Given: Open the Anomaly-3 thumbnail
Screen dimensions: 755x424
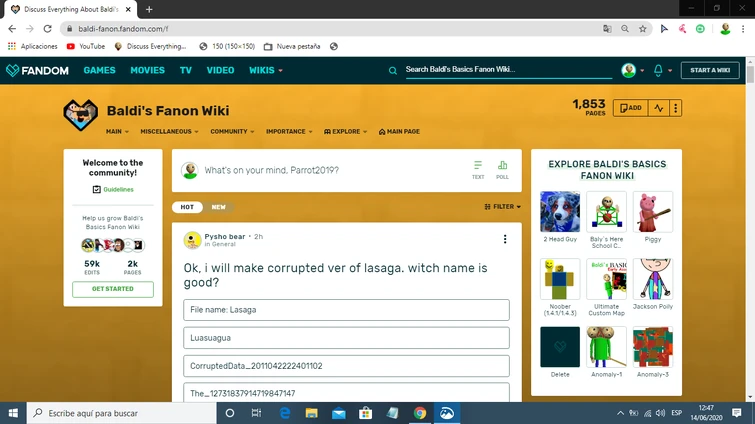Looking at the screenshot, I should click(x=652, y=347).
